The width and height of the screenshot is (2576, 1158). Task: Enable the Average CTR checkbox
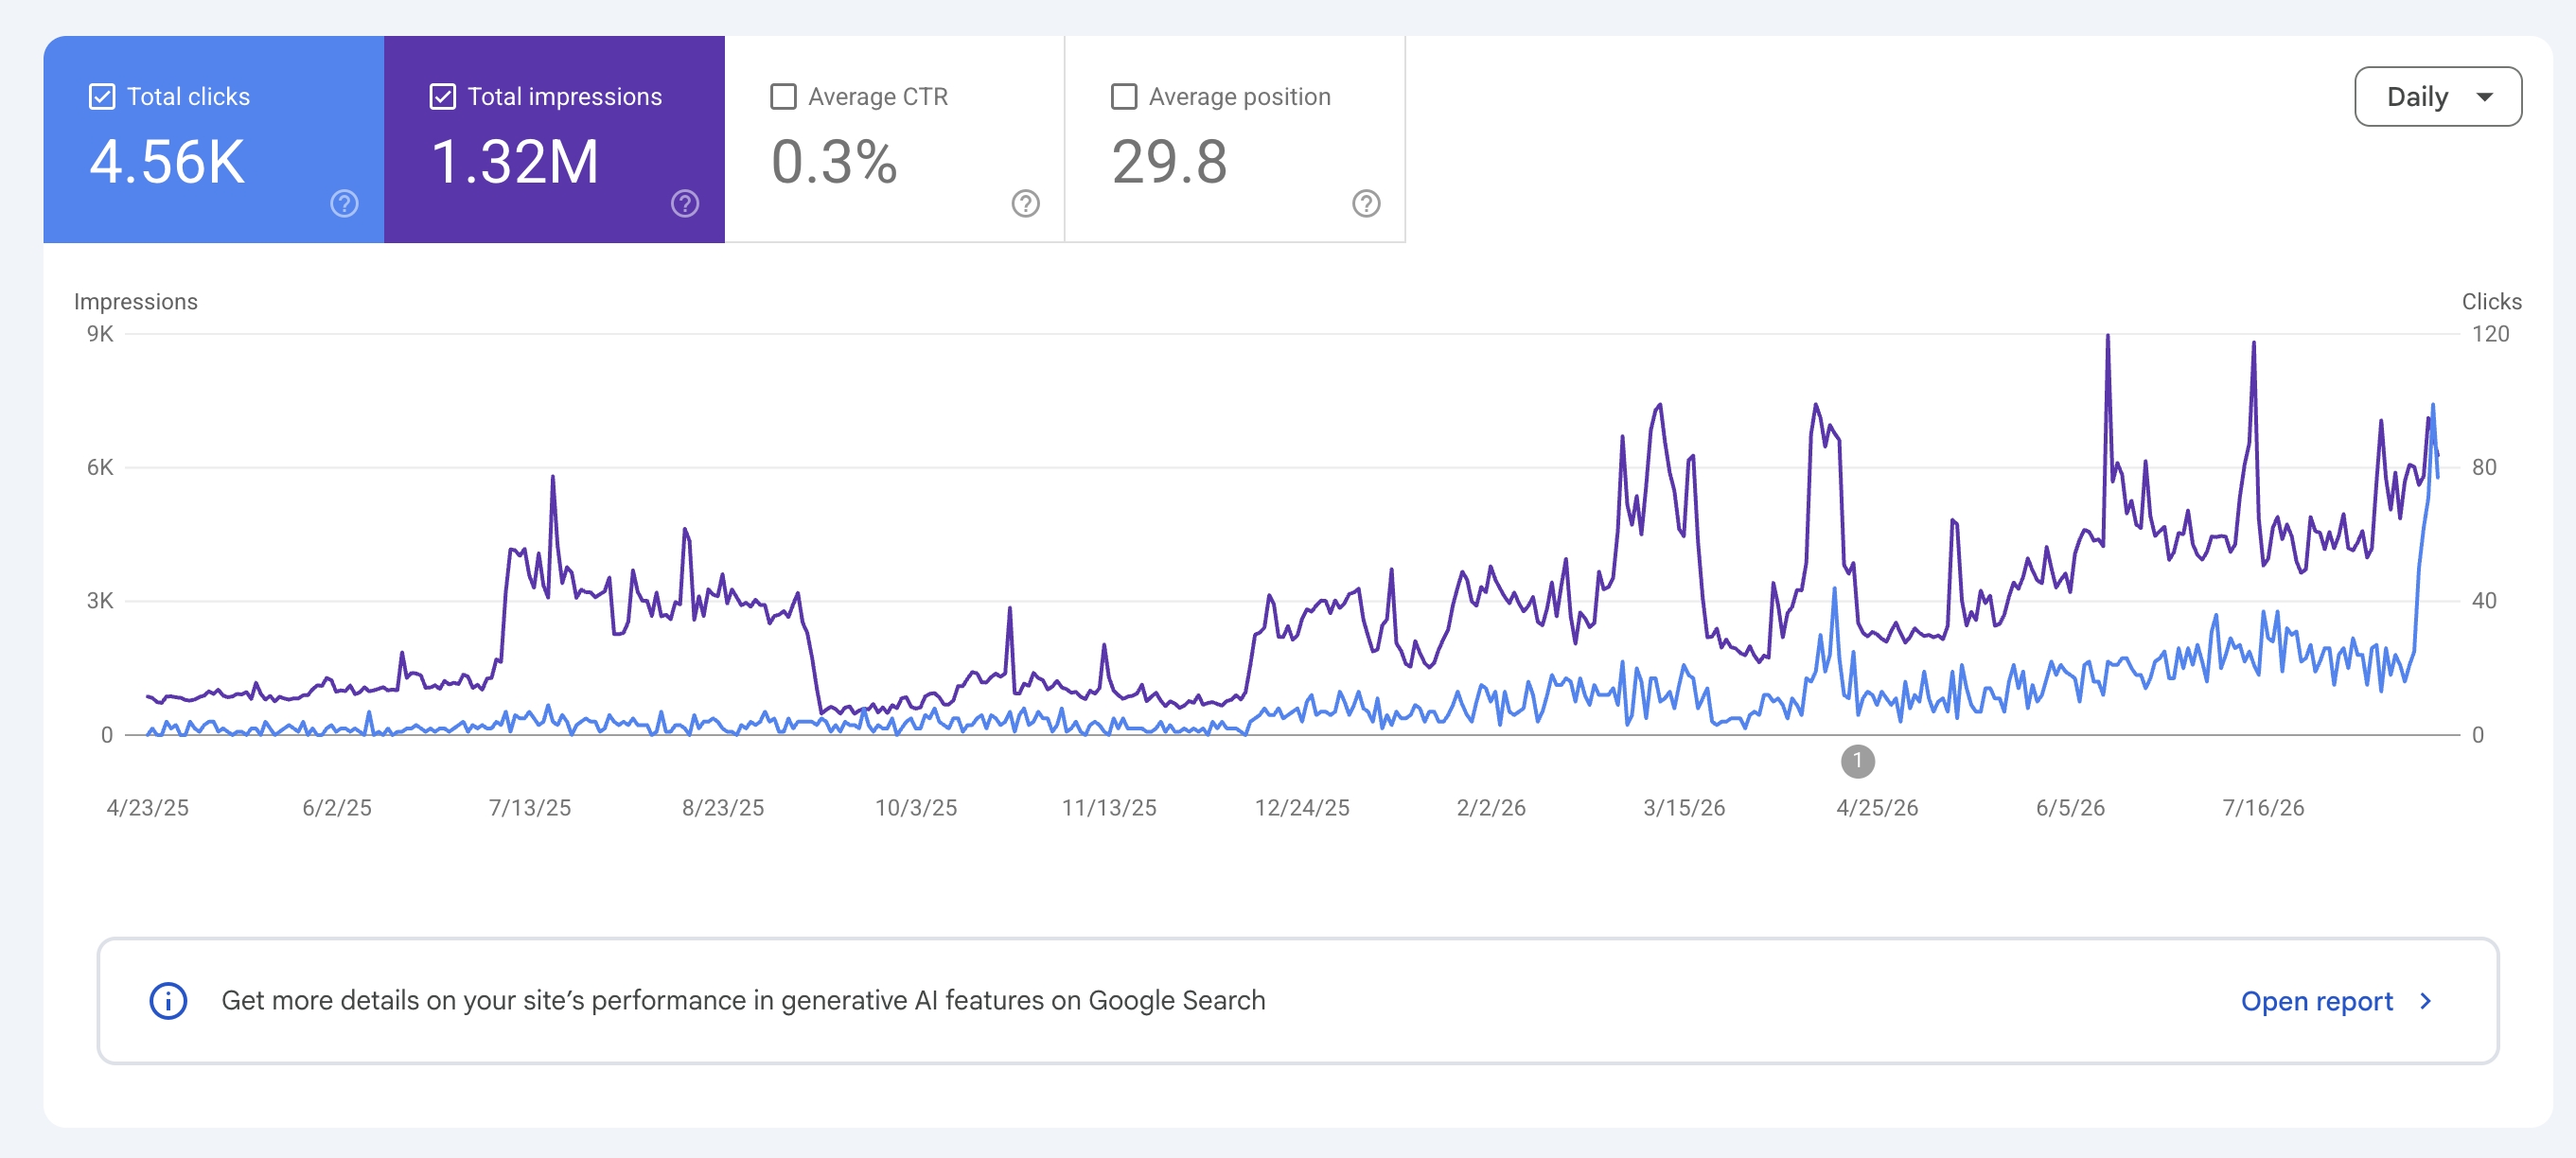(784, 97)
